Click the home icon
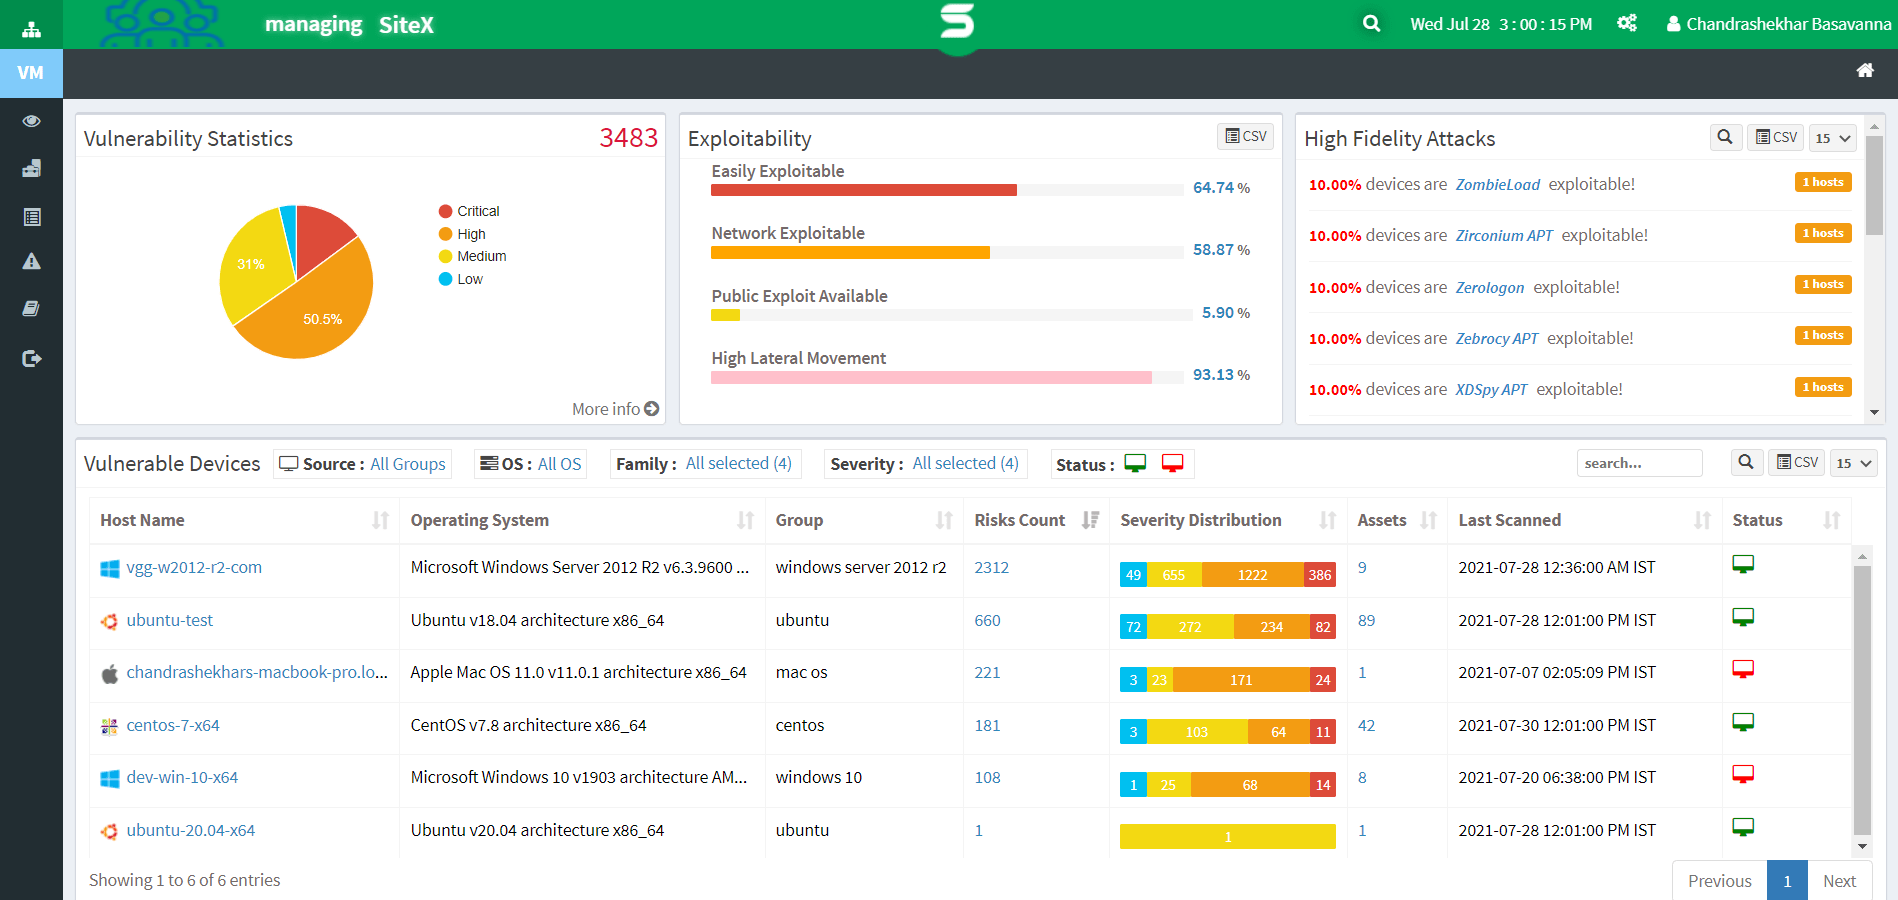The image size is (1898, 900). (1865, 70)
